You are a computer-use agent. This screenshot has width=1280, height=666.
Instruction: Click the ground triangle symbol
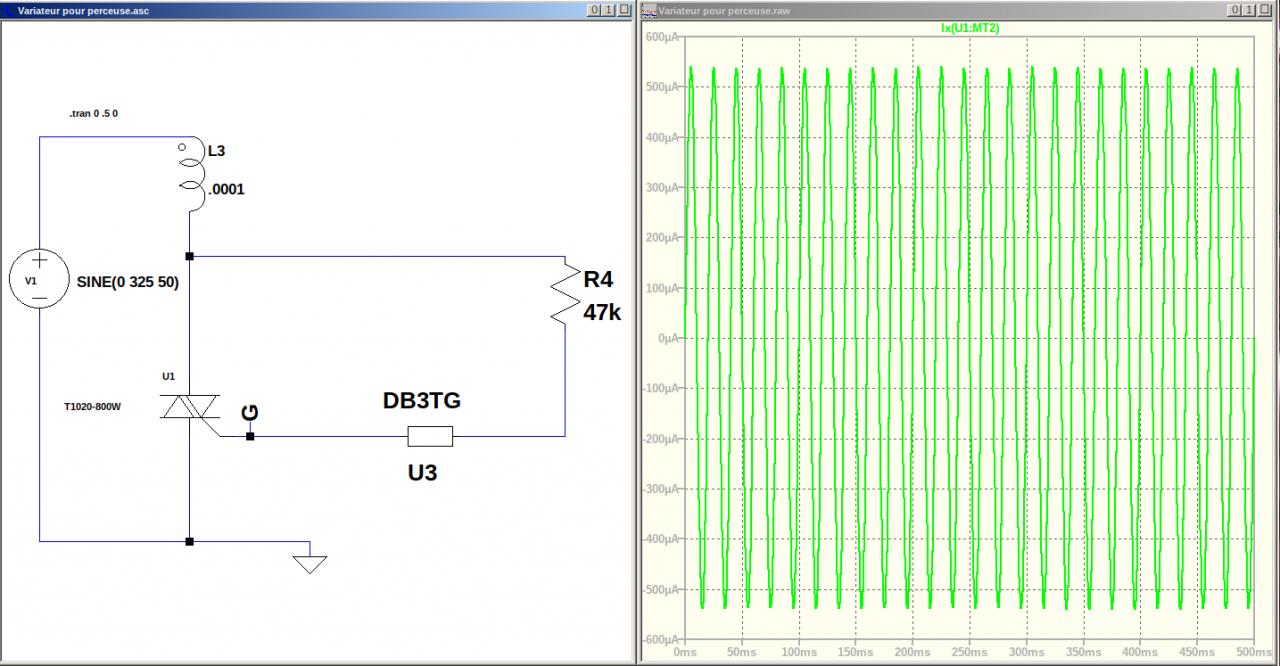point(310,564)
